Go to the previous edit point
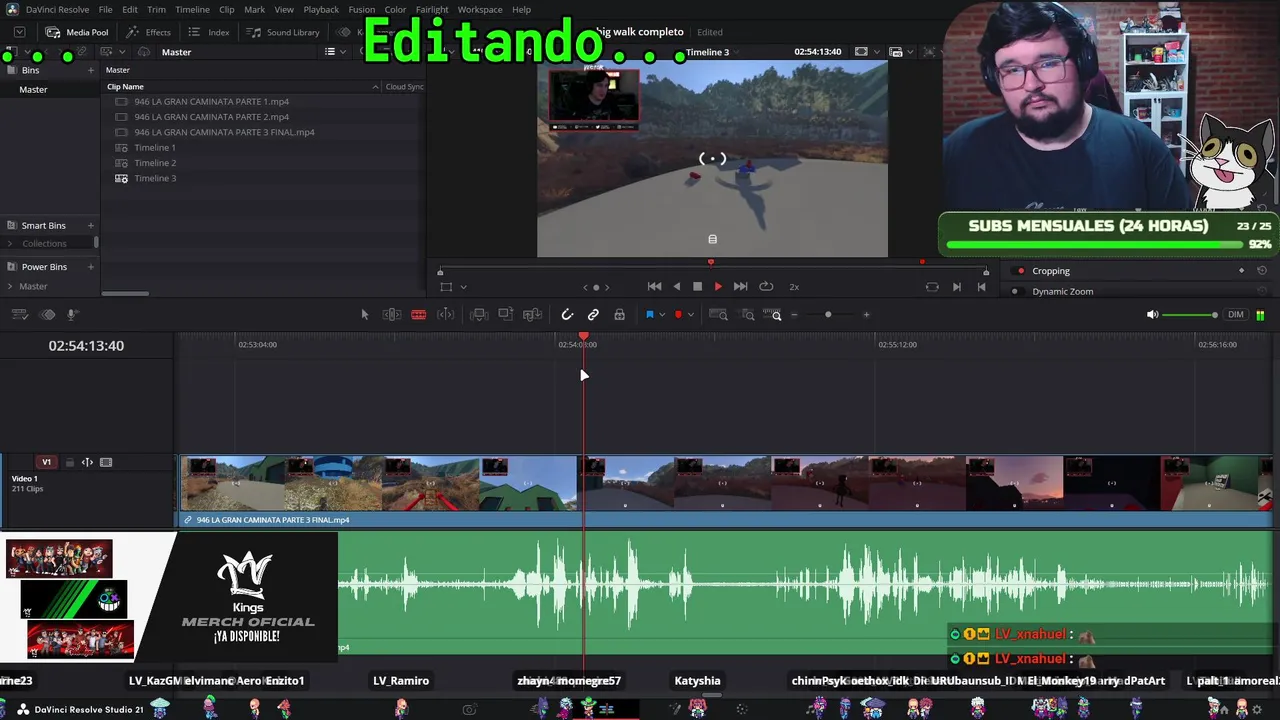This screenshot has width=1280, height=720. tap(981, 287)
